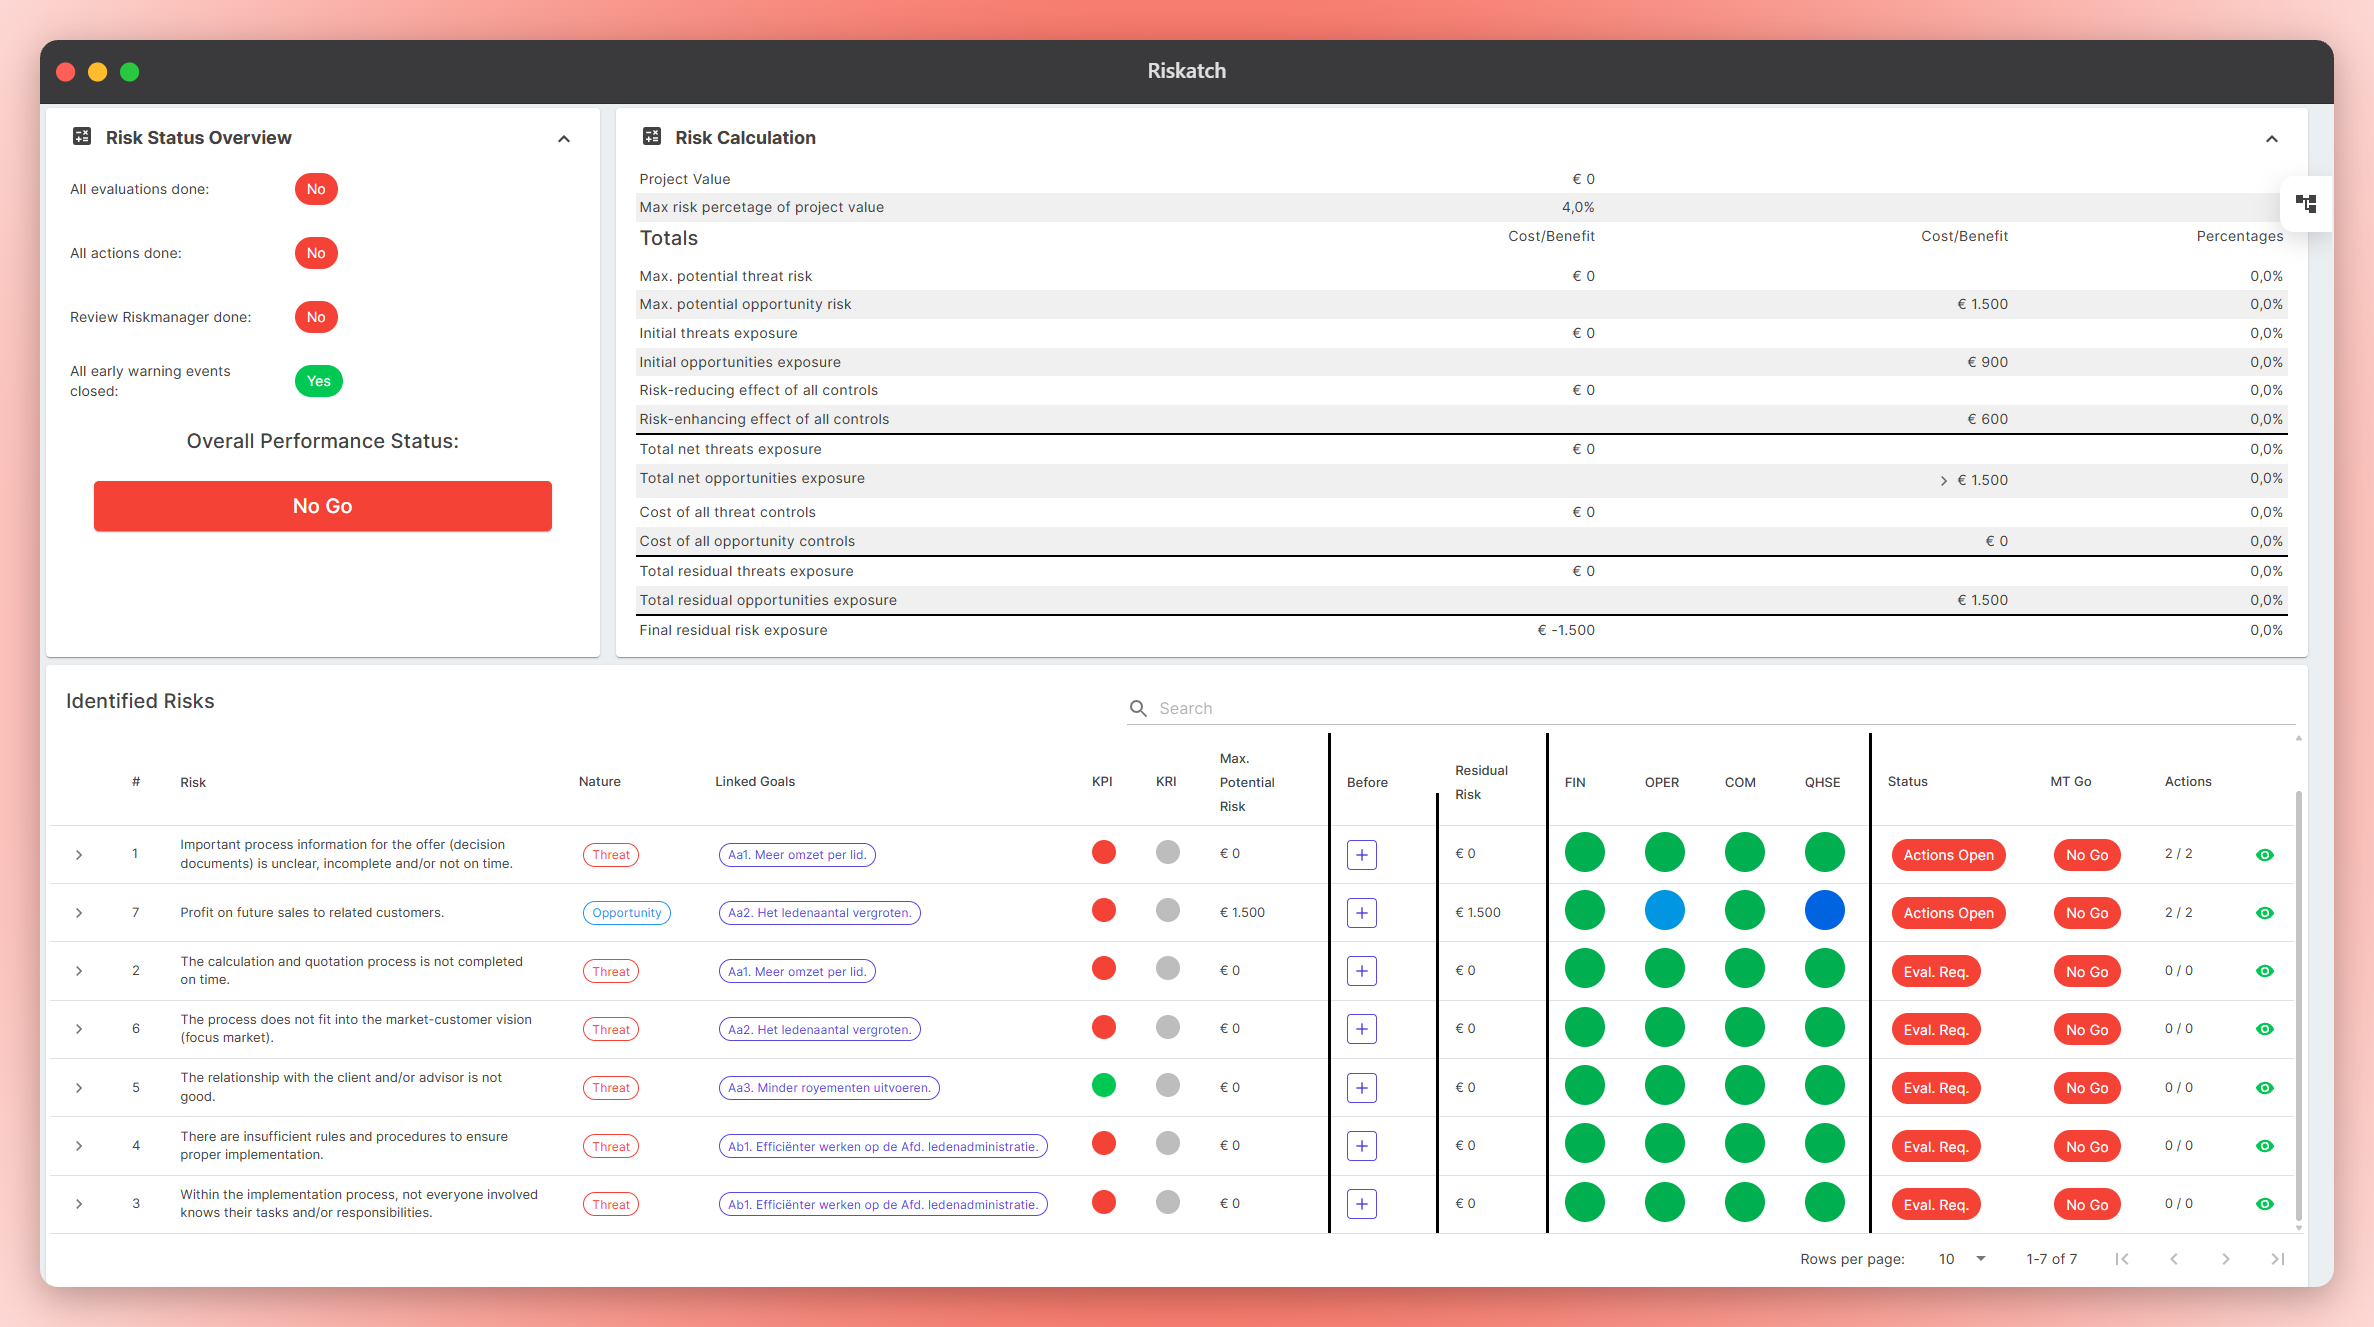This screenshot has width=2374, height=1327.
Task: Click Actions Open status for risk 1
Action: (1948, 855)
